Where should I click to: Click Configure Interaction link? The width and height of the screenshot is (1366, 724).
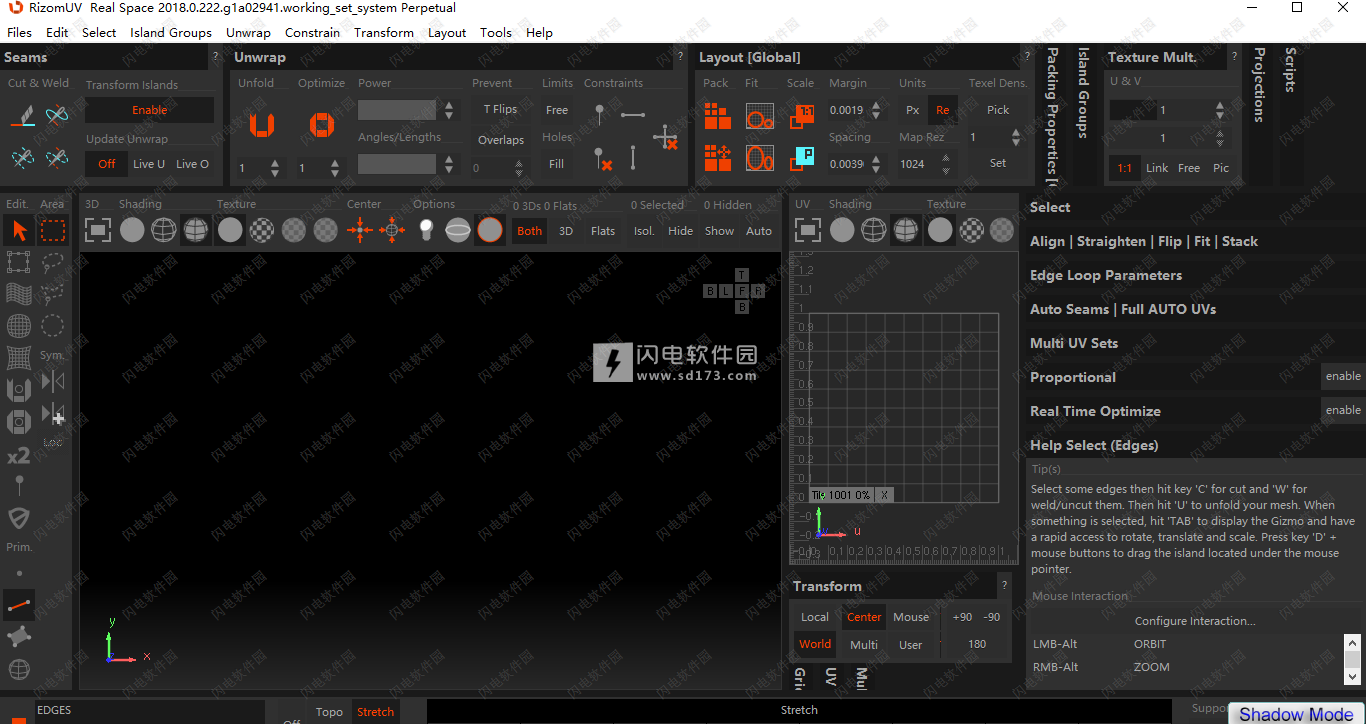point(1195,621)
